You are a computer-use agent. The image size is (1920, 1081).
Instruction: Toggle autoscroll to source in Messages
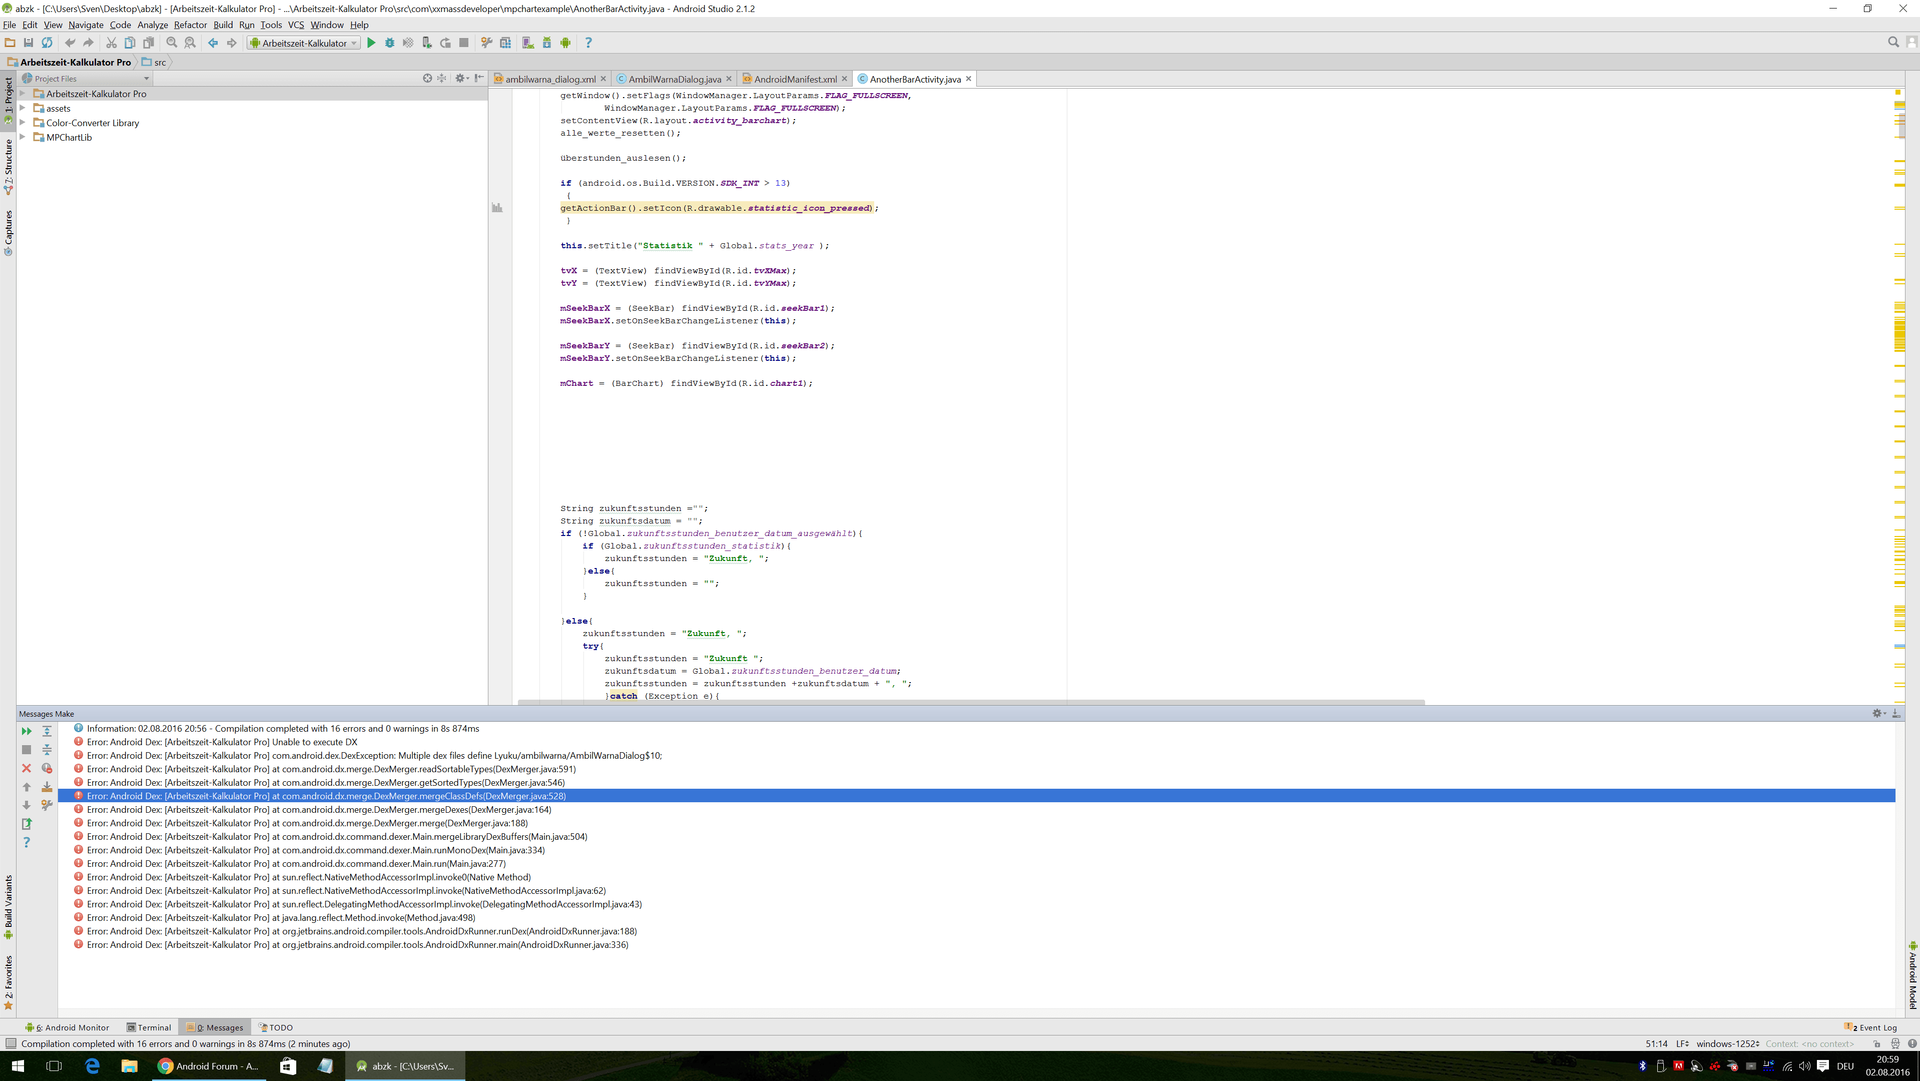(x=47, y=787)
